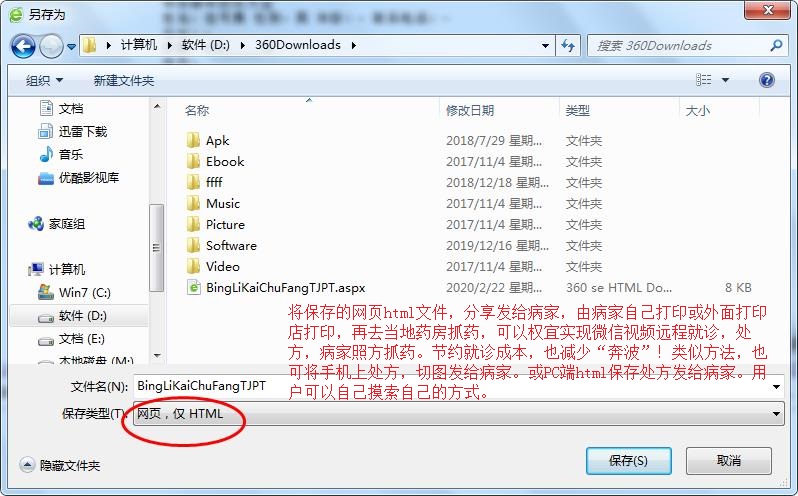
Task: Click the sidebar vertical scrollbar thumb
Action: 156,248
